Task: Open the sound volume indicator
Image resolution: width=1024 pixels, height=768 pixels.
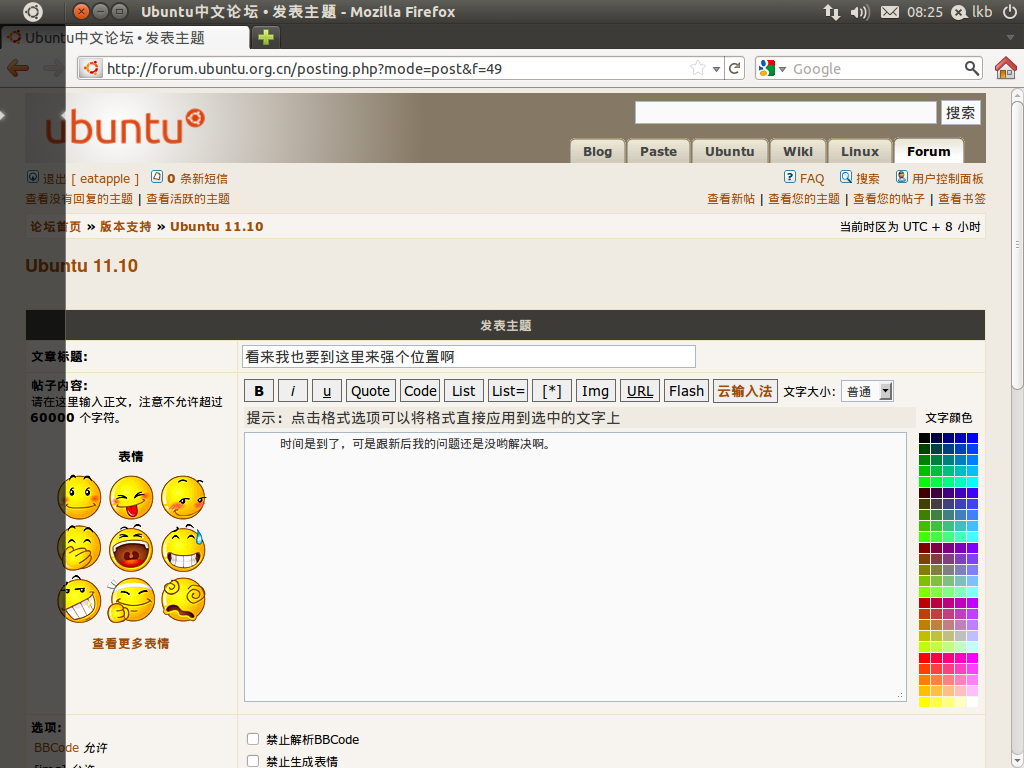Action: (860, 12)
